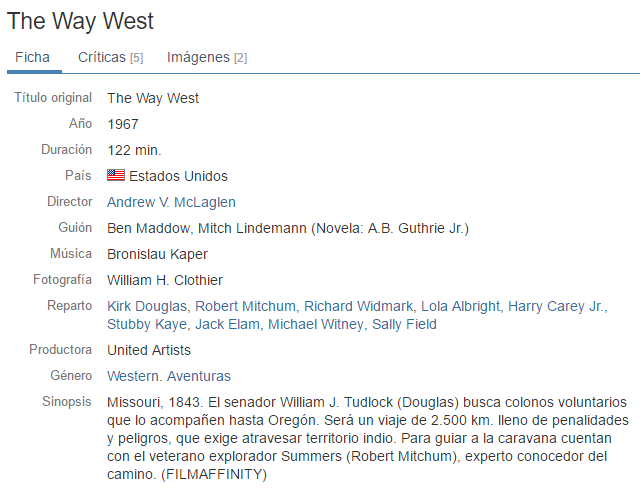Open Michael Witney cast link
The height and width of the screenshot is (498, 640).
pos(316,324)
